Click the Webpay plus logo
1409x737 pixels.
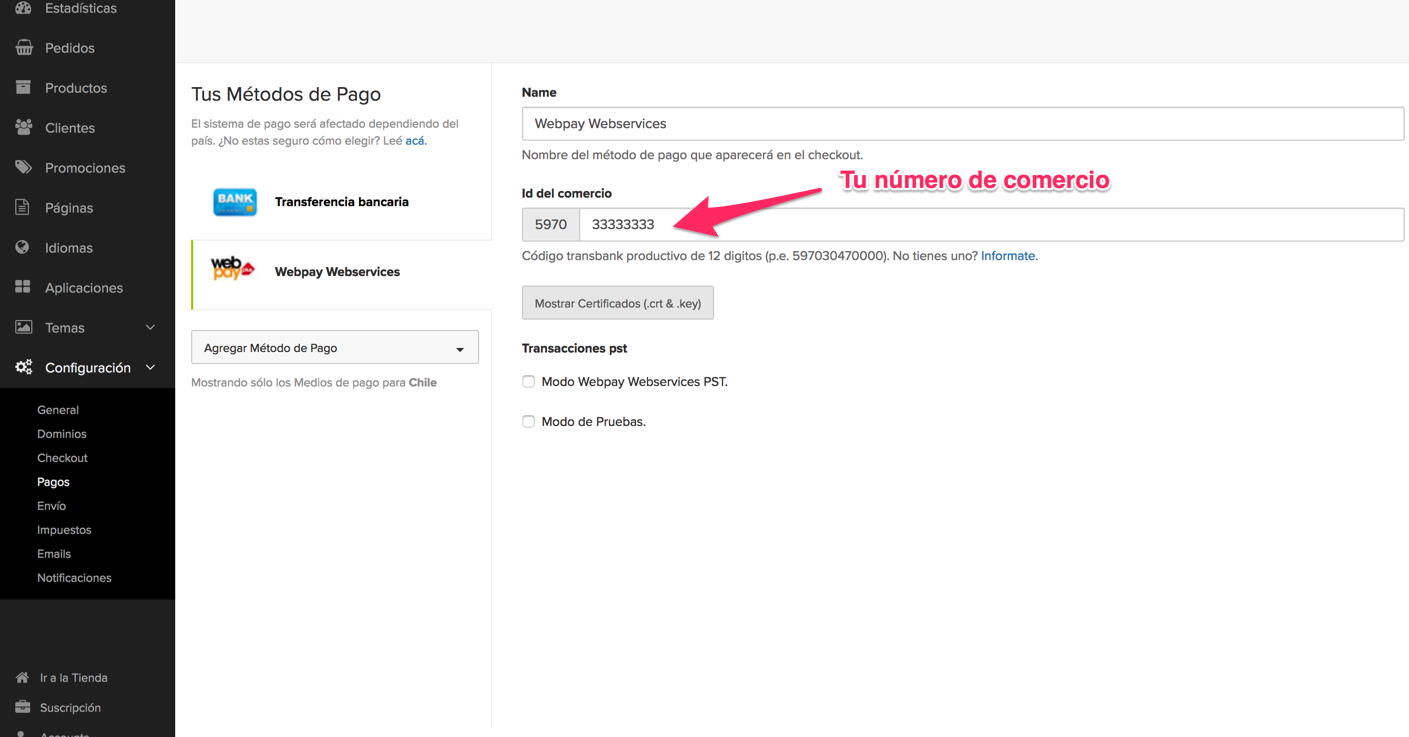(233, 270)
